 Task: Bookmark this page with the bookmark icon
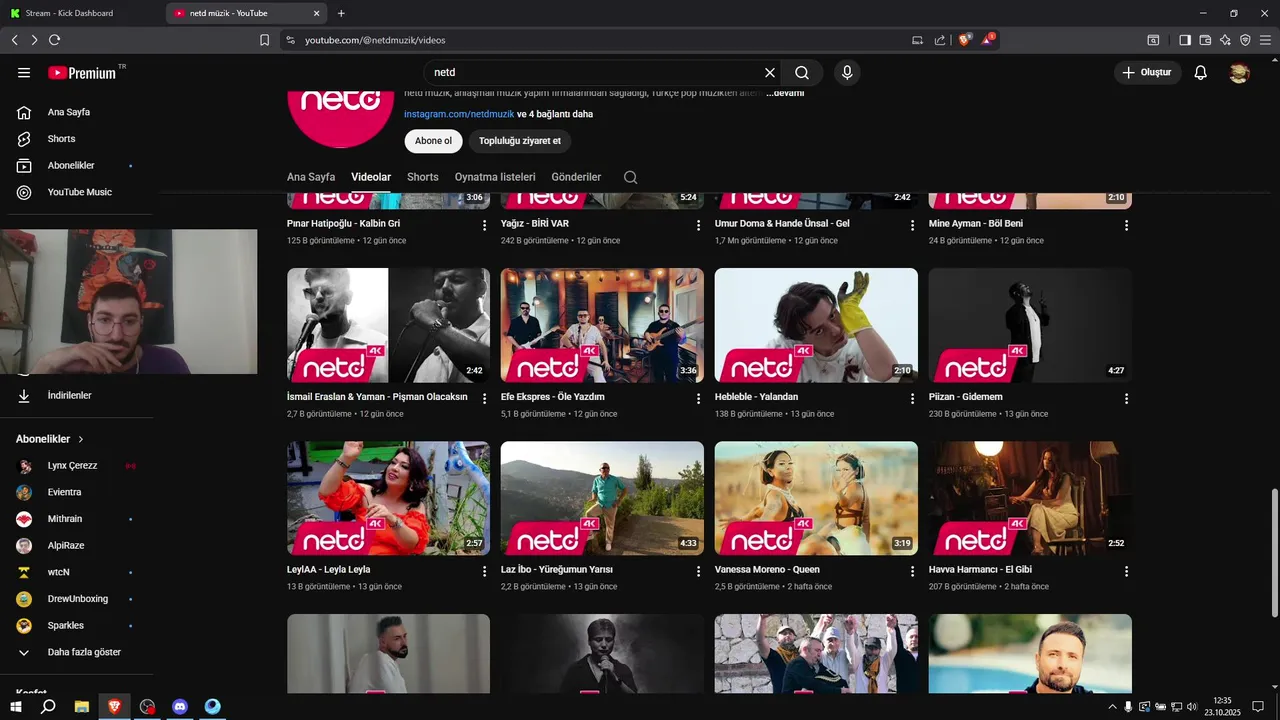(264, 40)
